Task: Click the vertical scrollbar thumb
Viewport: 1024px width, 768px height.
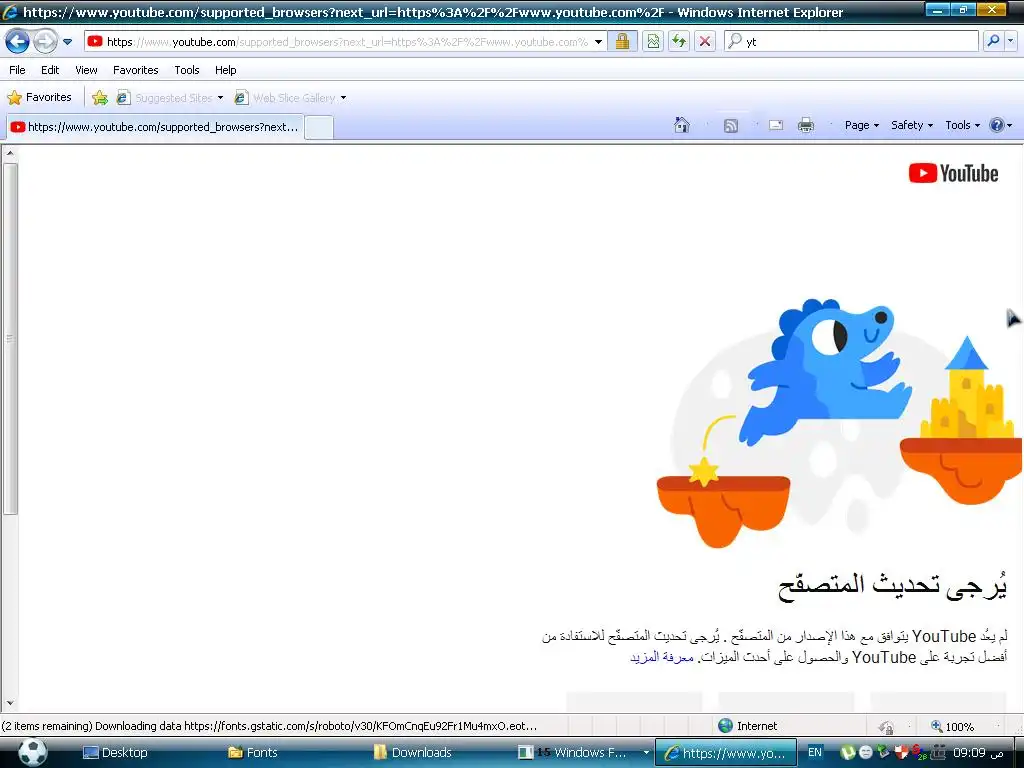Action: tap(10, 338)
